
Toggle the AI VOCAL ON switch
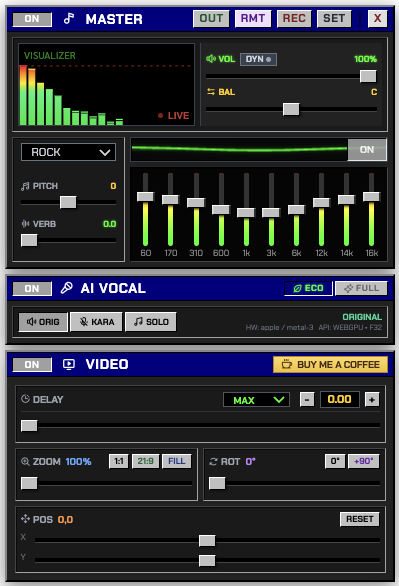[32, 289]
